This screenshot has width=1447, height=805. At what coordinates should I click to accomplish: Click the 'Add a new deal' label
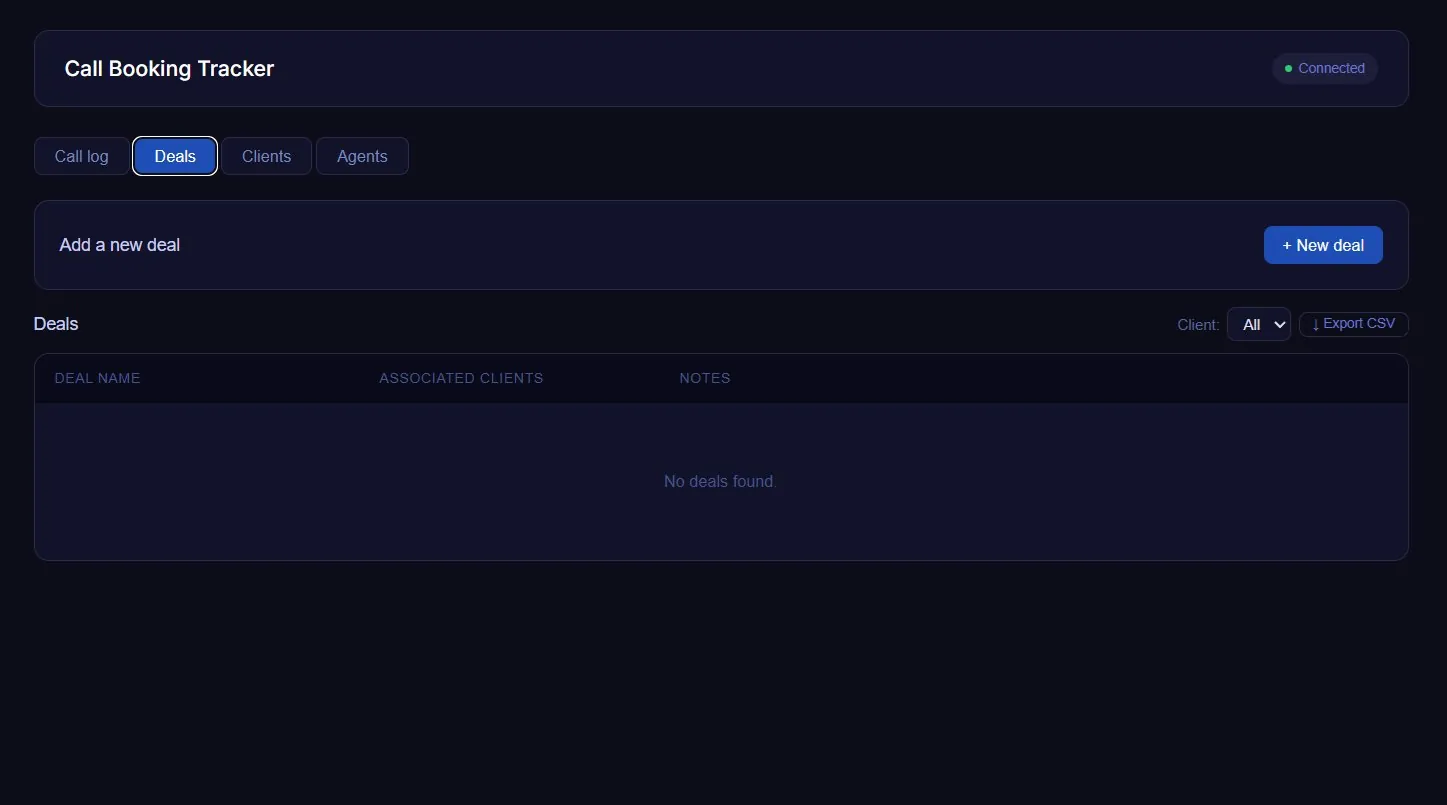click(120, 245)
